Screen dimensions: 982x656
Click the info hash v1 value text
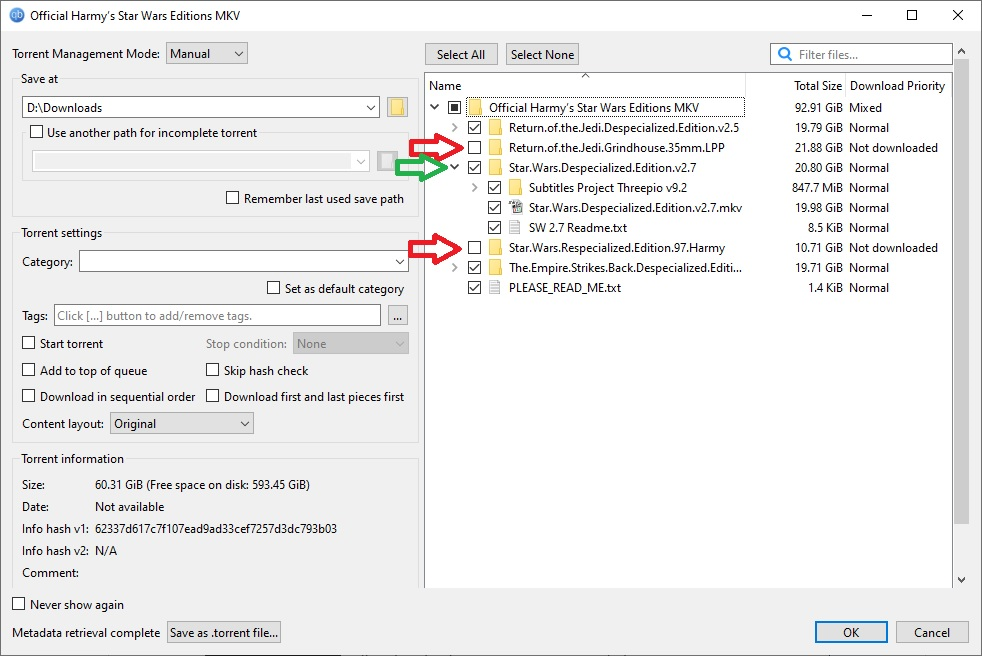(216, 529)
